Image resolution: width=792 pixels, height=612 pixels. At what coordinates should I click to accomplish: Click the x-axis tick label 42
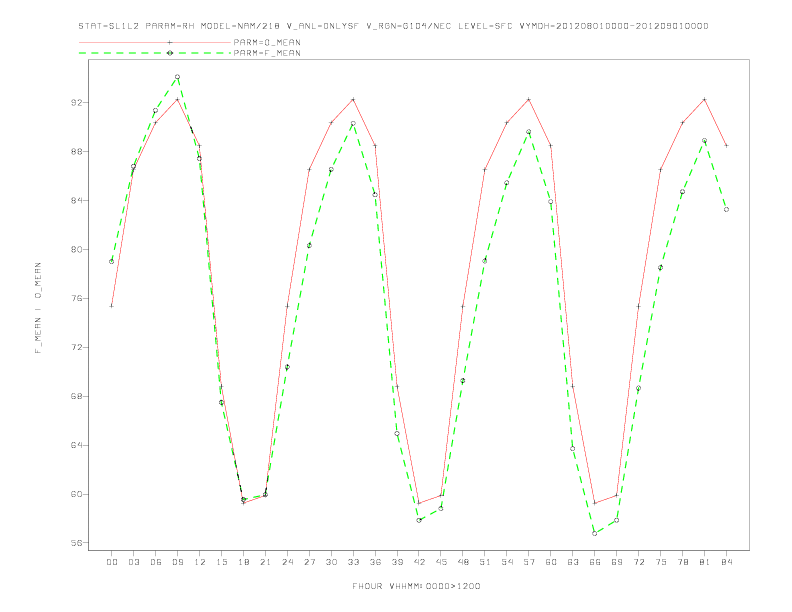pos(419,562)
